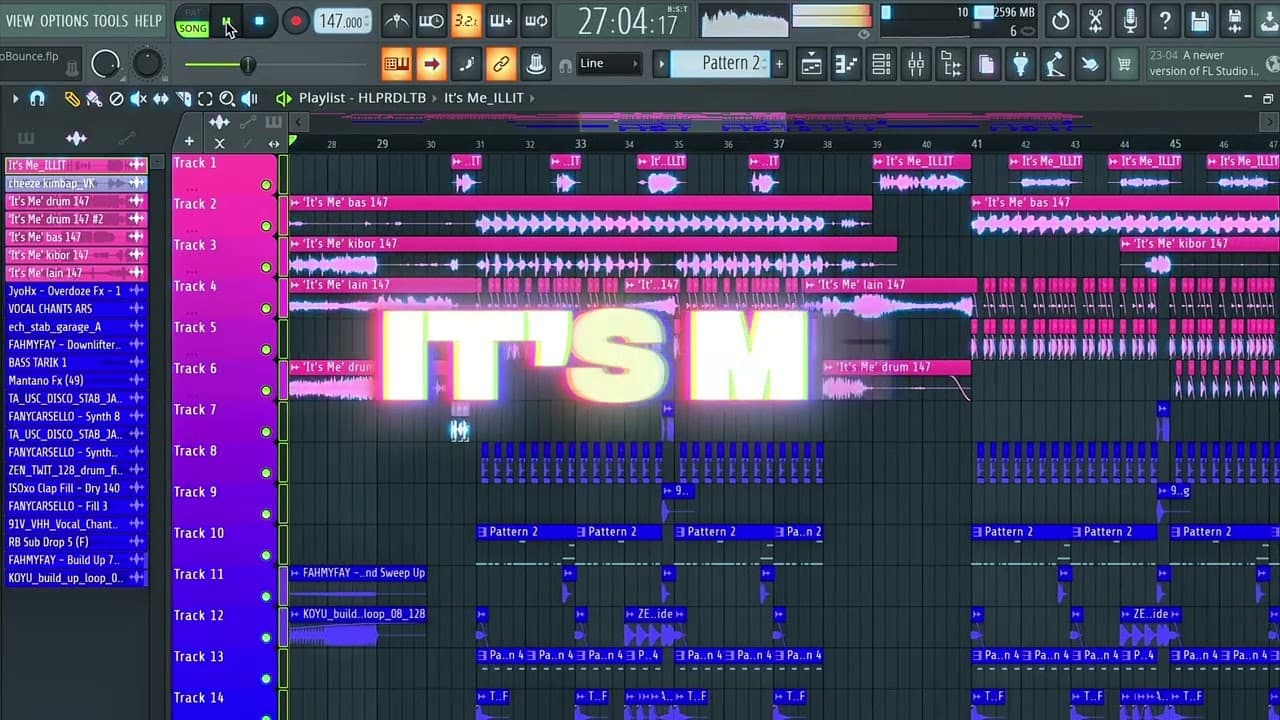Mute Track 1 with its green dot

pyautogui.click(x=266, y=185)
